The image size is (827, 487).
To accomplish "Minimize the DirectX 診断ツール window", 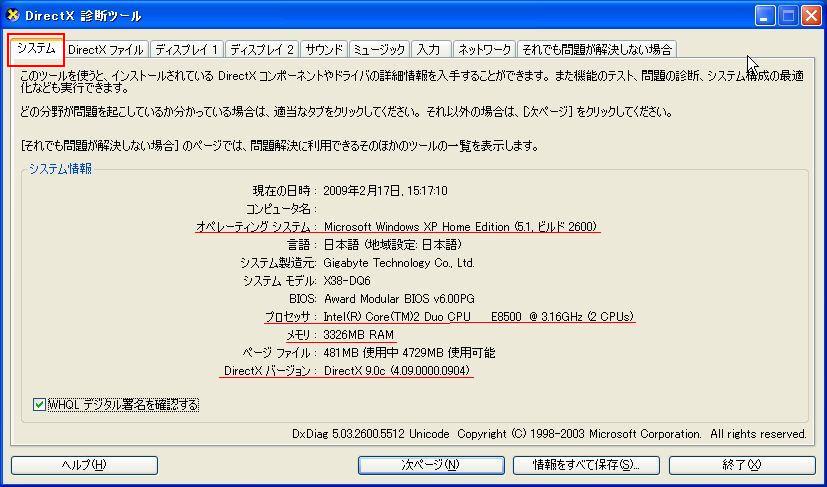I will pyautogui.click(x=765, y=16).
